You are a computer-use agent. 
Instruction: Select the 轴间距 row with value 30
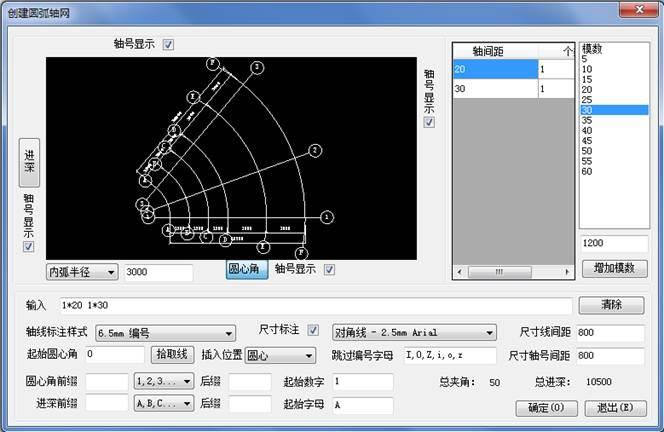pyautogui.click(x=494, y=89)
